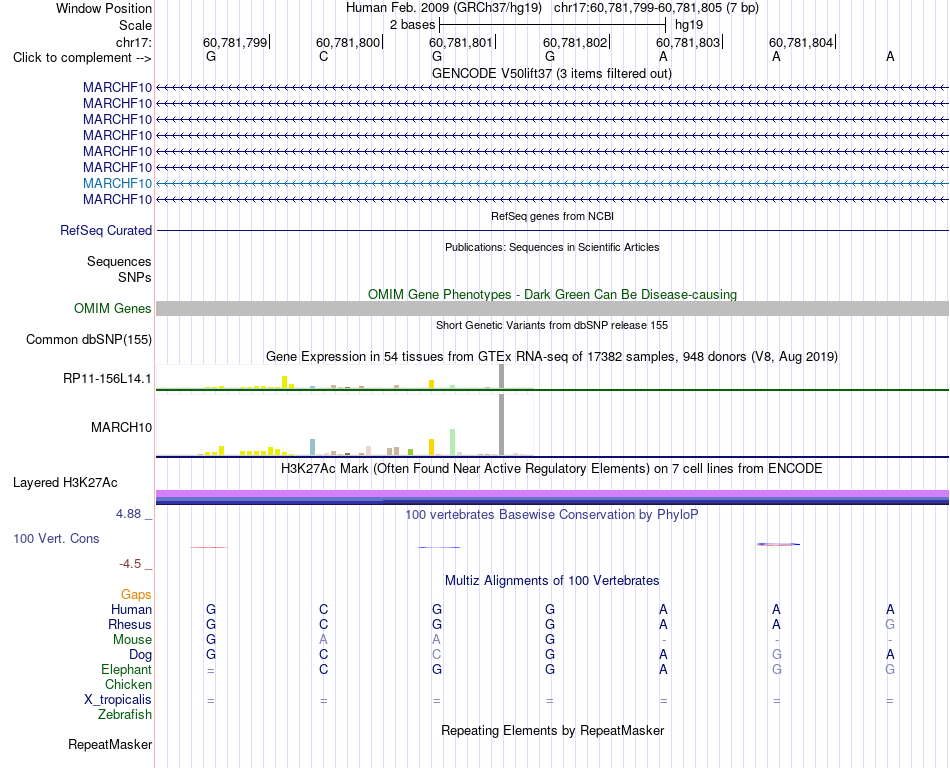Click 'Short Genetic Variants from dbSNP release 155'
The width and height of the screenshot is (950, 768).
(x=552, y=325)
